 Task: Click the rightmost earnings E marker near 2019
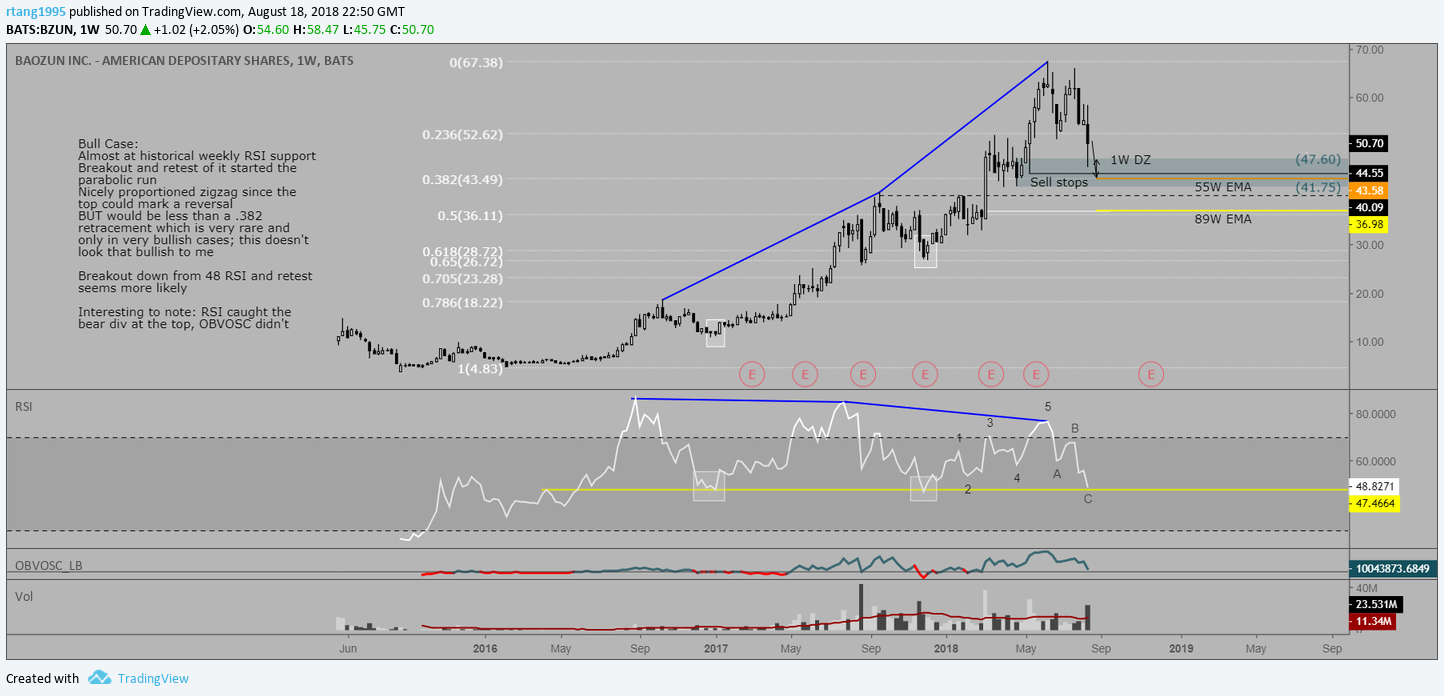pos(1151,375)
